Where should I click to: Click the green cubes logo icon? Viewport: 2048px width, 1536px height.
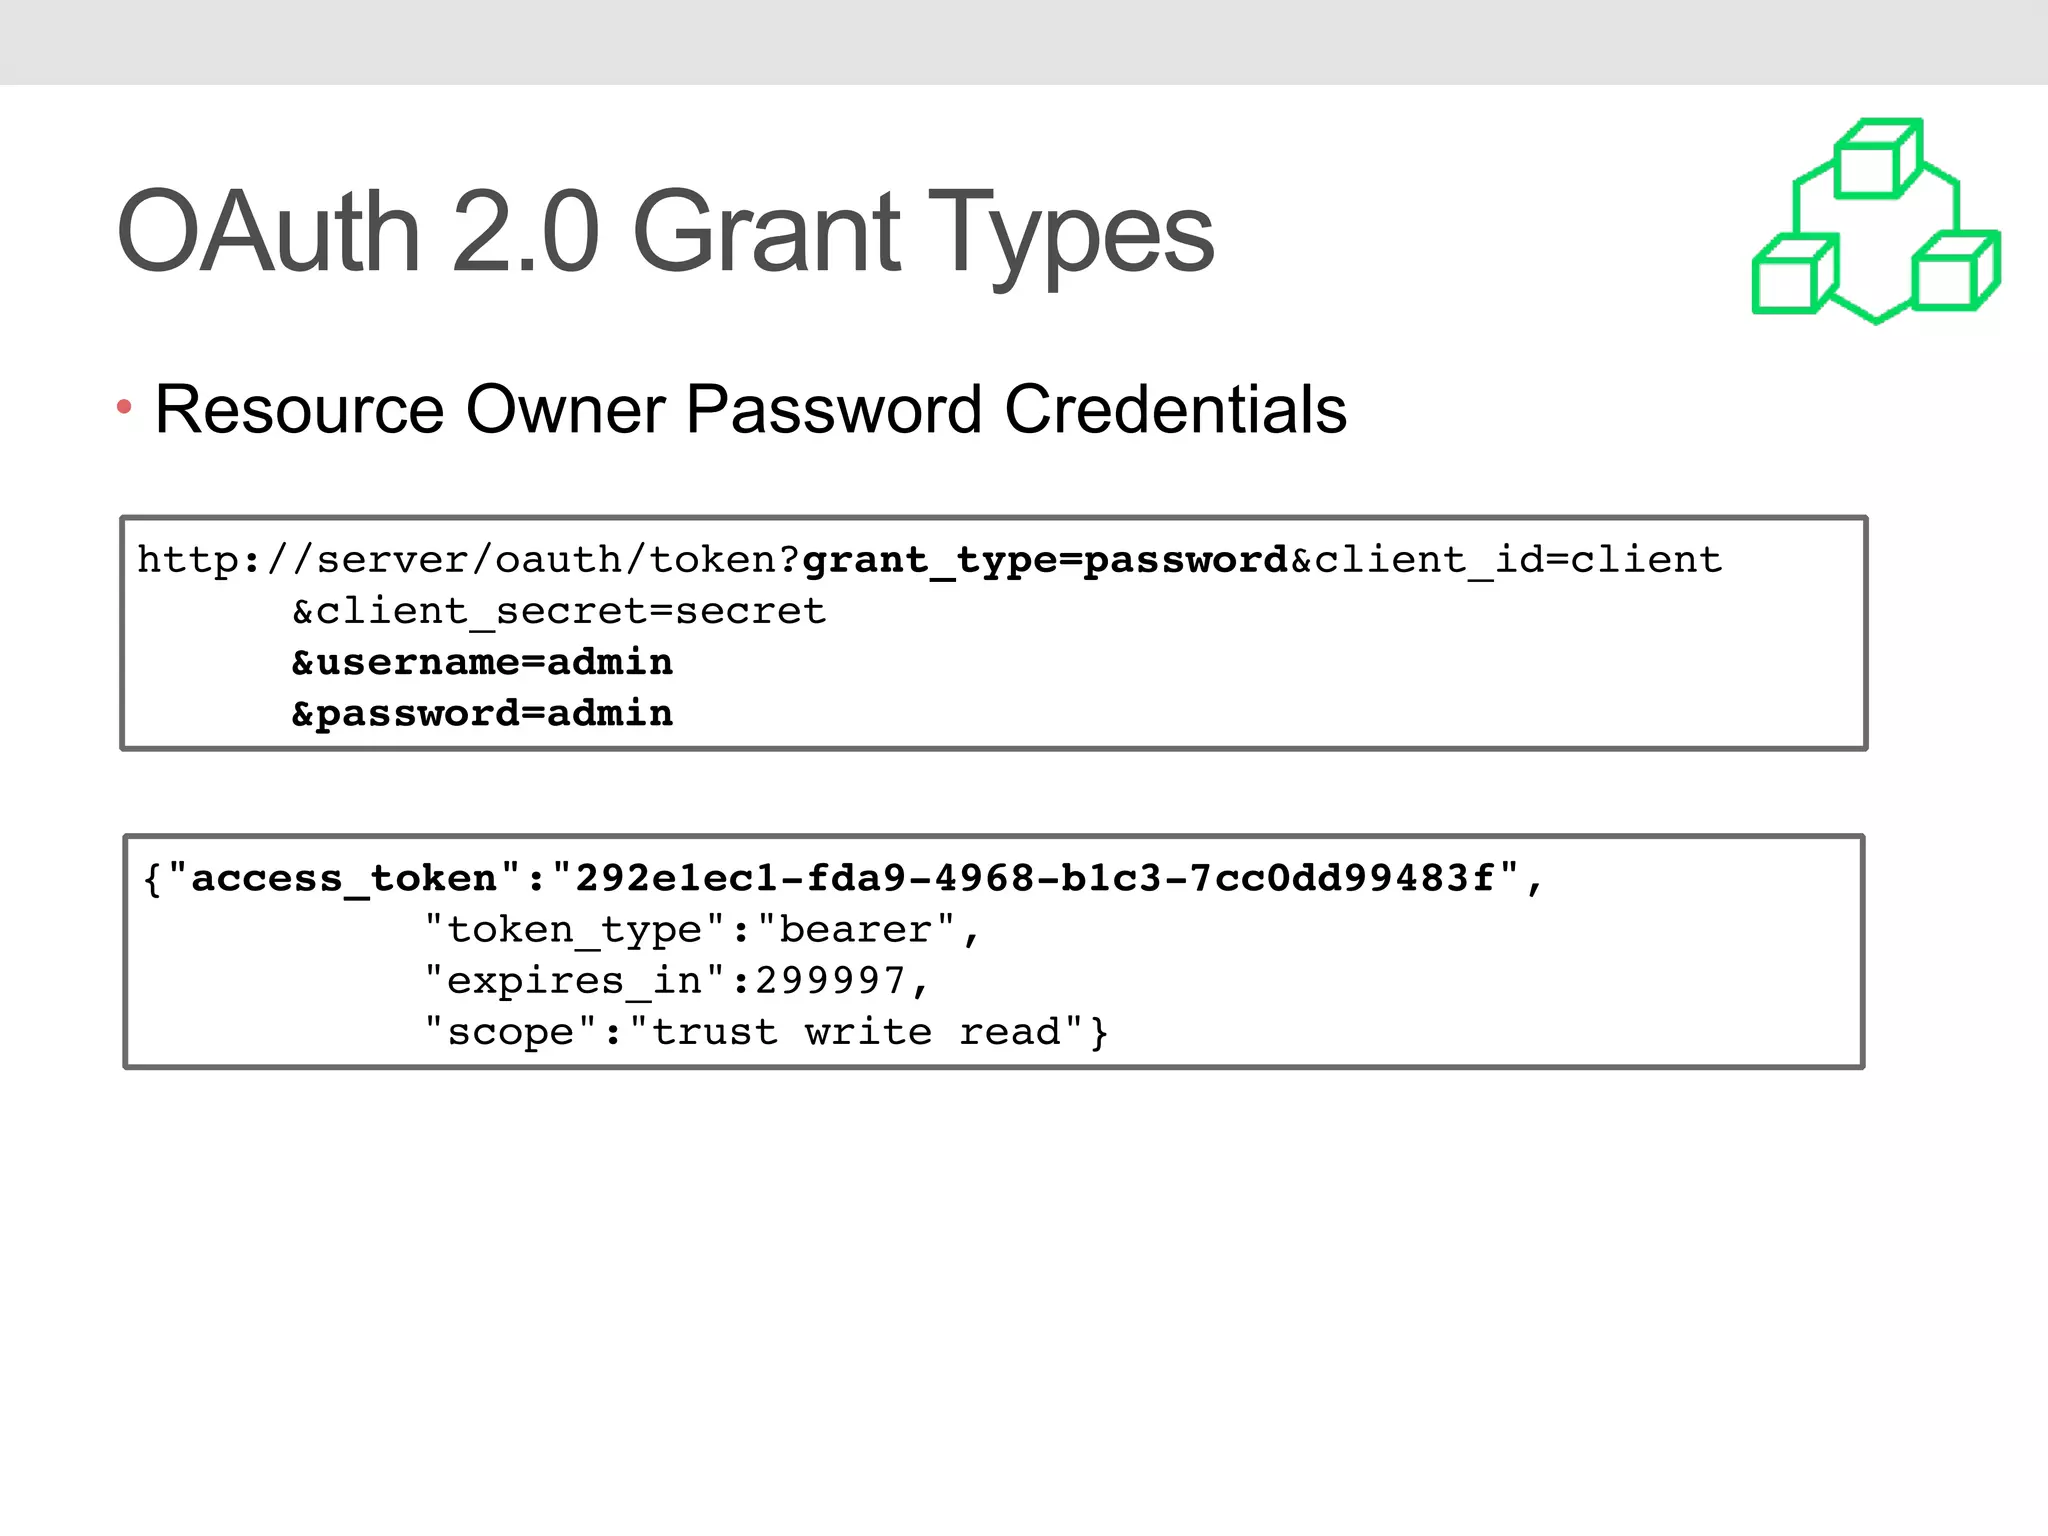click(x=1876, y=221)
